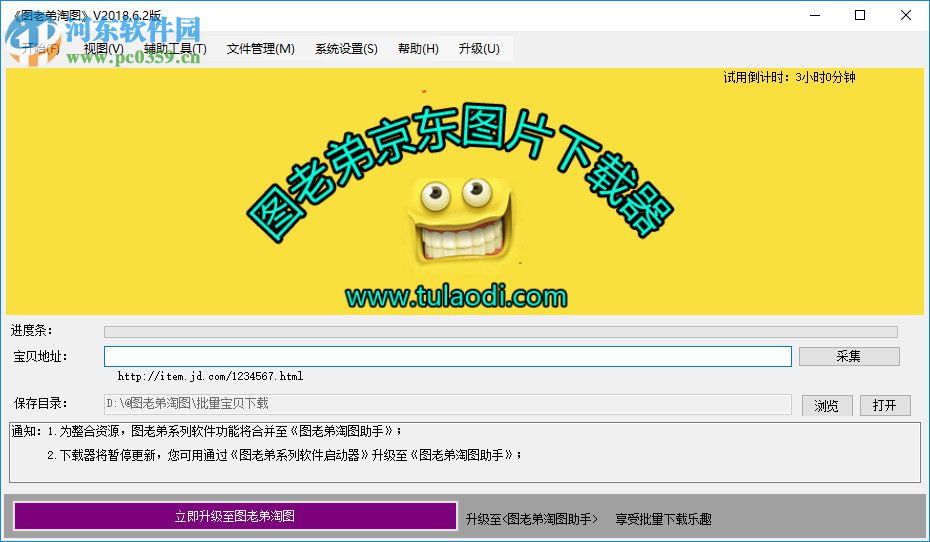Click the example URL http://item.jd.com/1234567.html
This screenshot has width=930, height=542.
[x=211, y=376]
